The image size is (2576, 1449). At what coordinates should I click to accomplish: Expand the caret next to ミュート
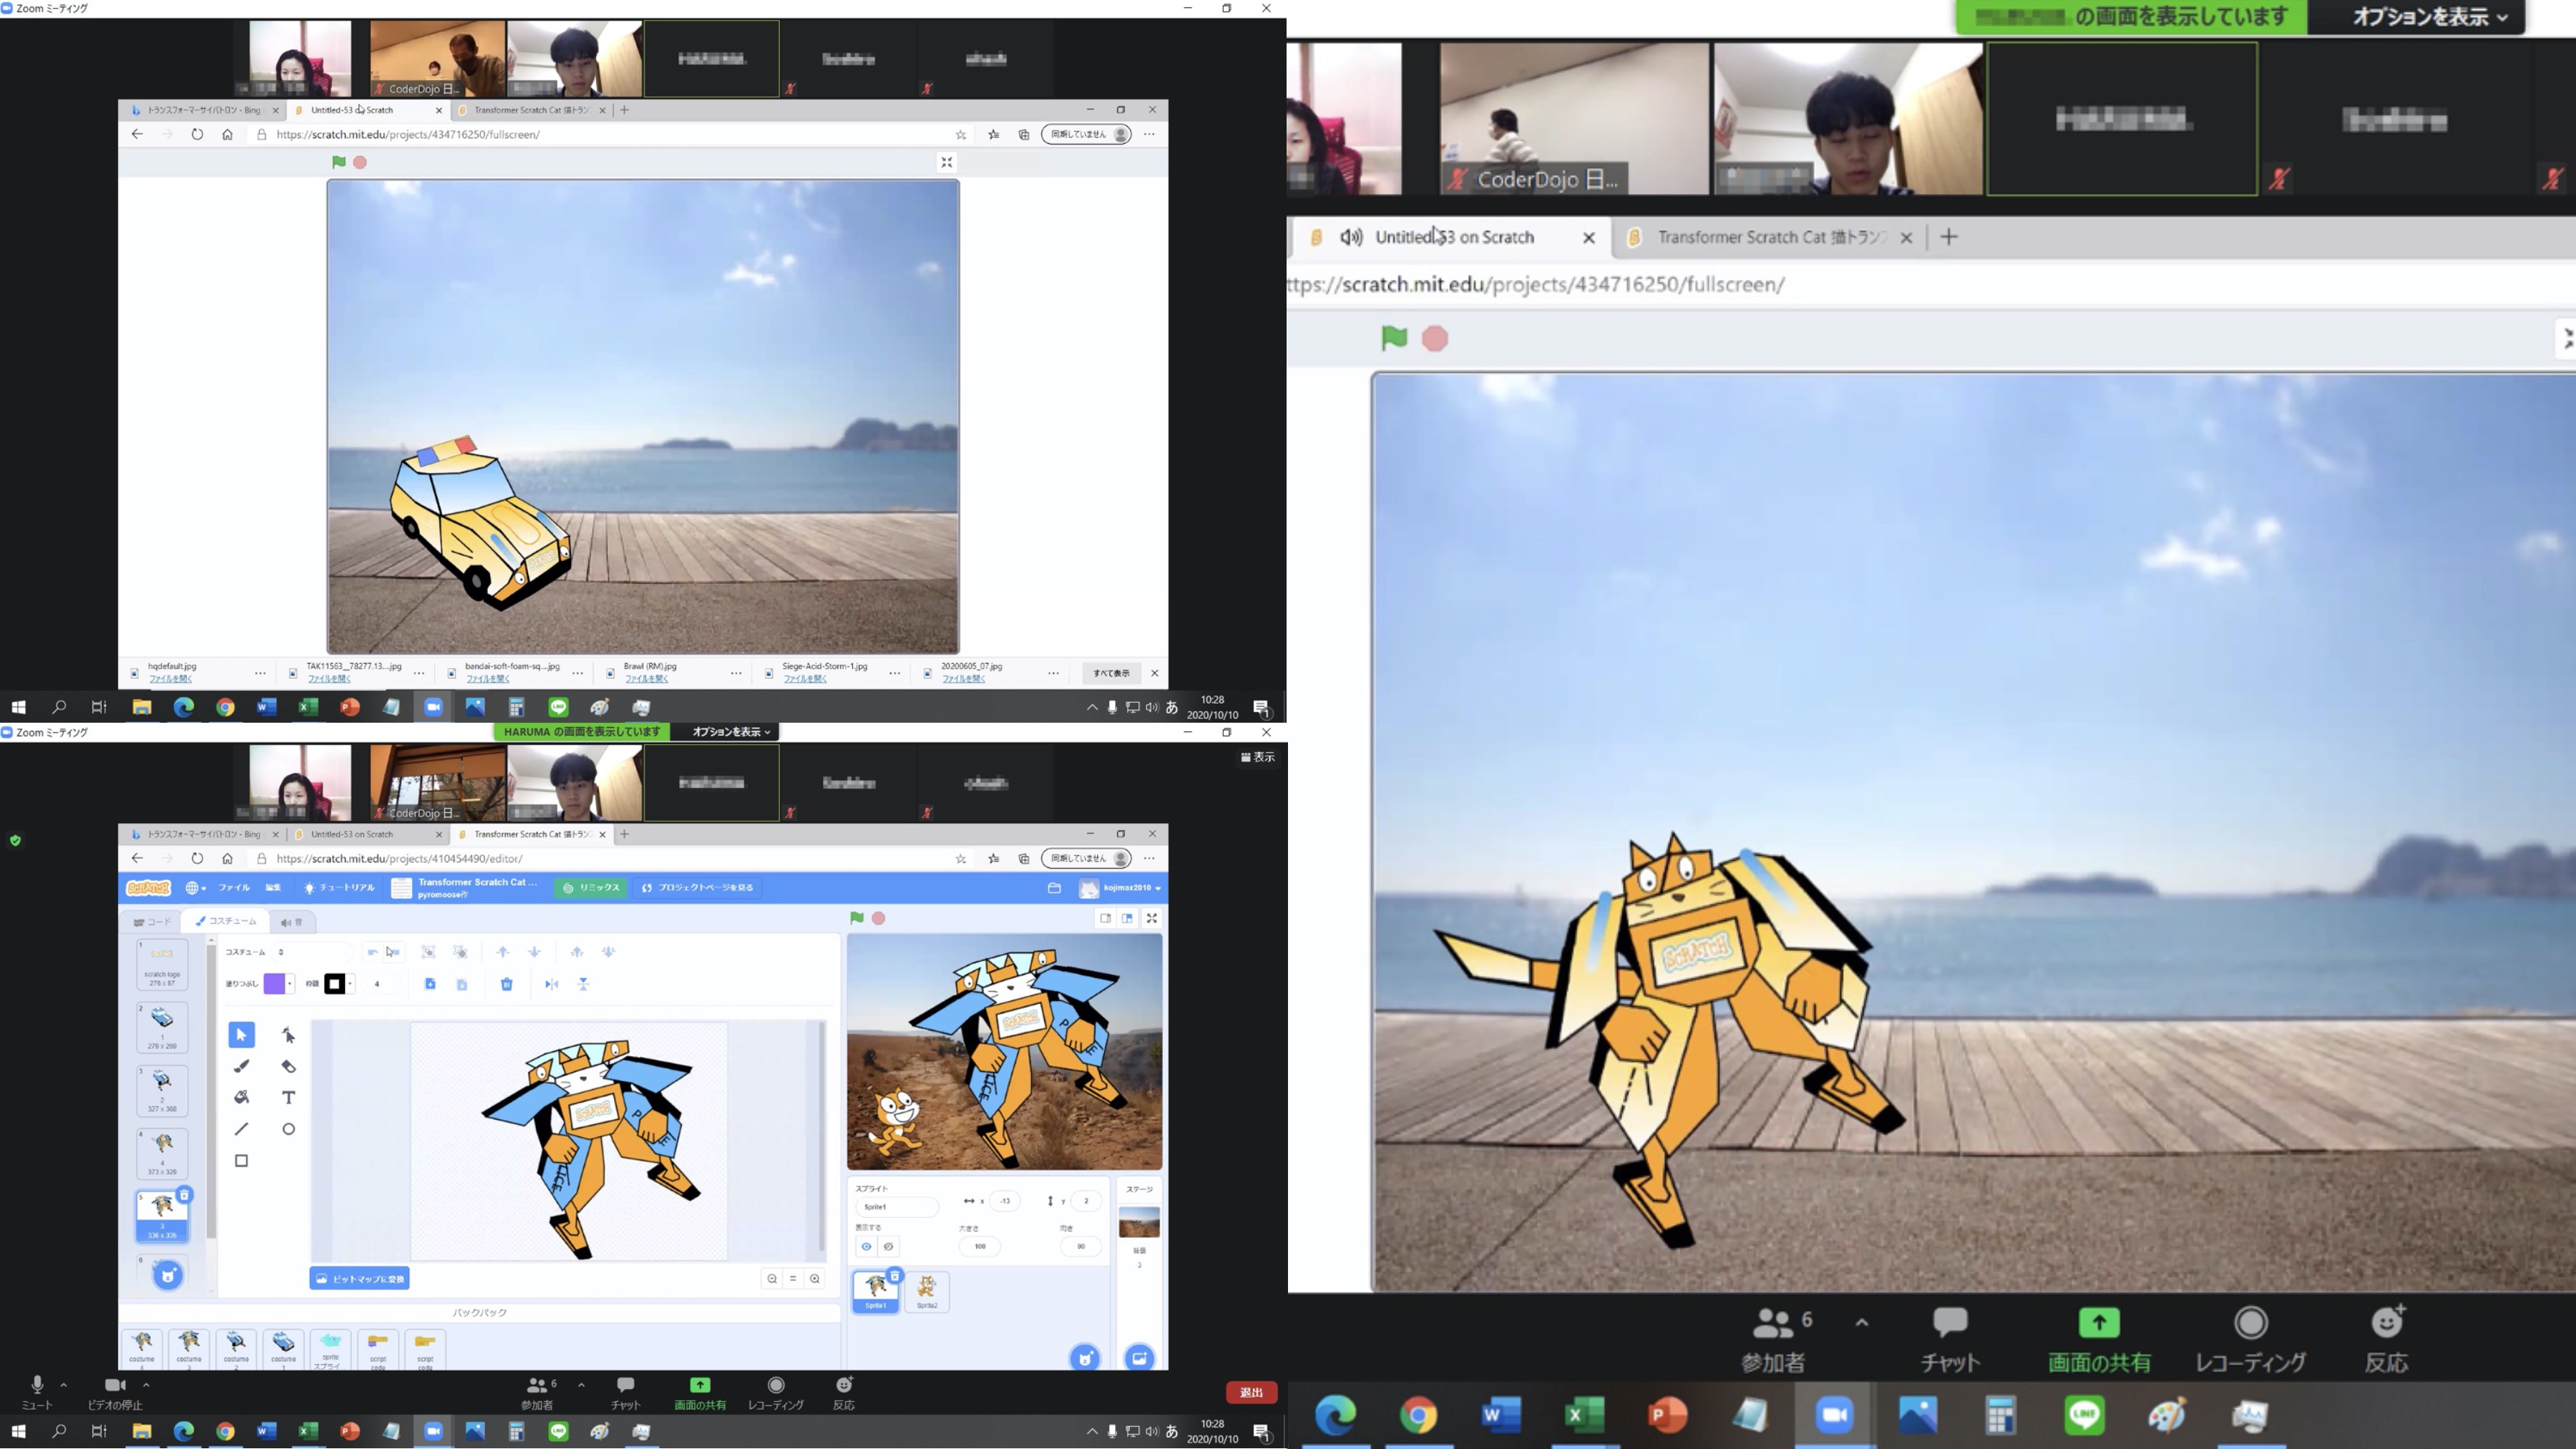pyautogui.click(x=64, y=1385)
